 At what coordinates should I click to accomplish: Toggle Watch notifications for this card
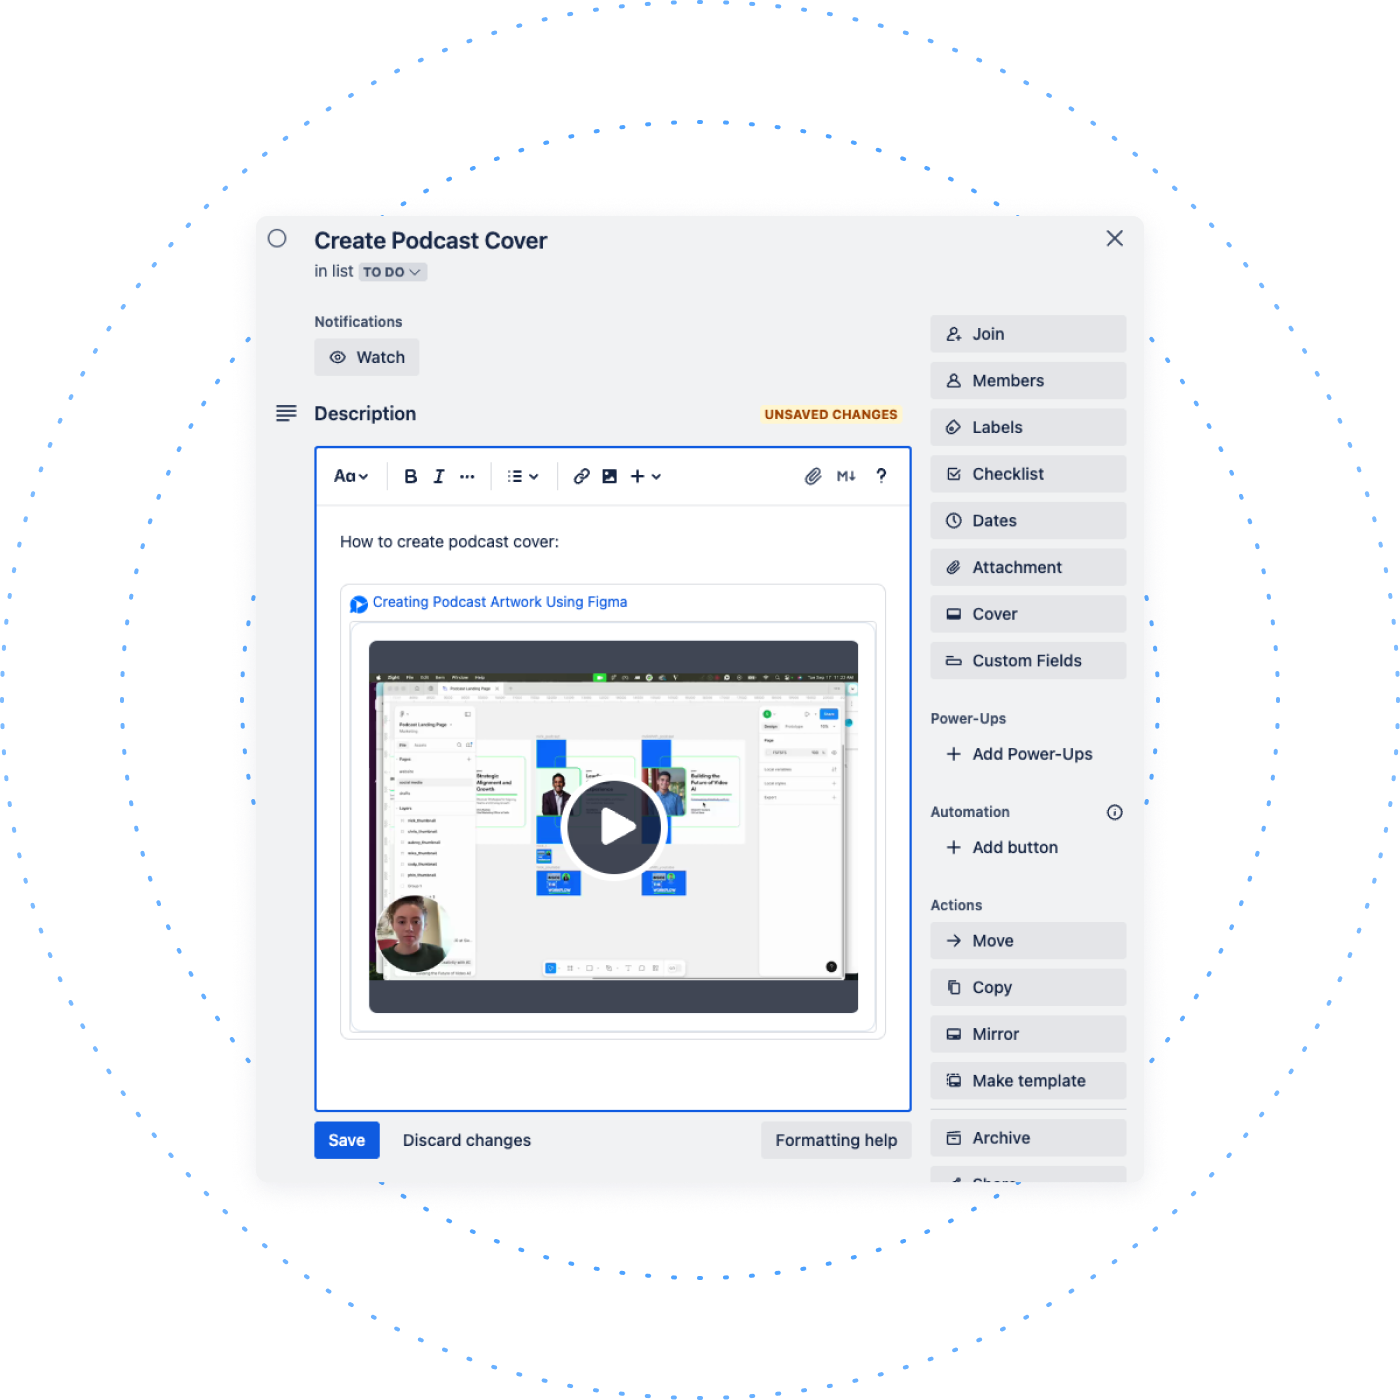pos(367,357)
